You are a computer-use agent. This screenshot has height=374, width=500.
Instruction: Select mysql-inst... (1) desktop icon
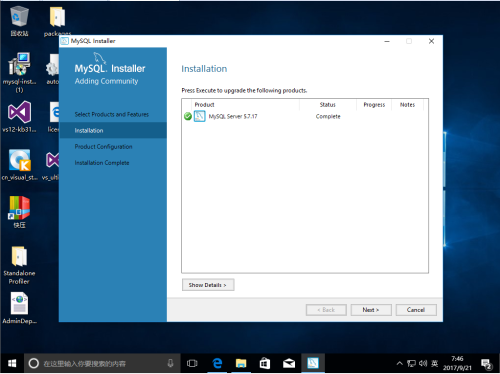tap(19, 72)
